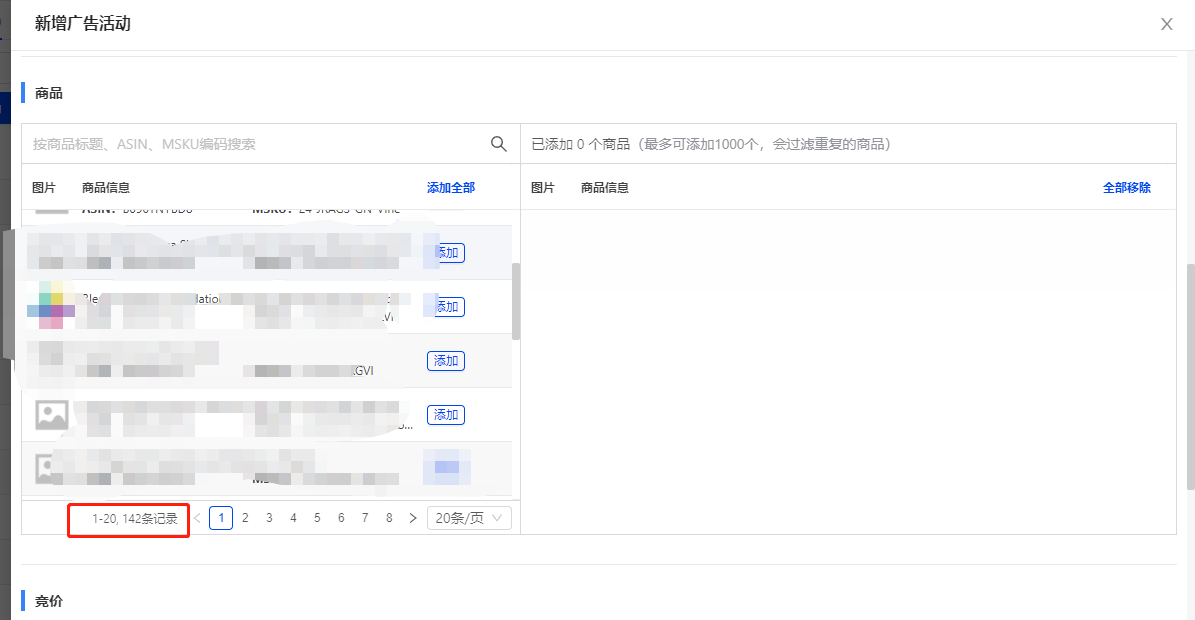This screenshot has width=1195, height=620.
Task: Click the '1-20, 142条记录' record count text
Action: pos(135,519)
